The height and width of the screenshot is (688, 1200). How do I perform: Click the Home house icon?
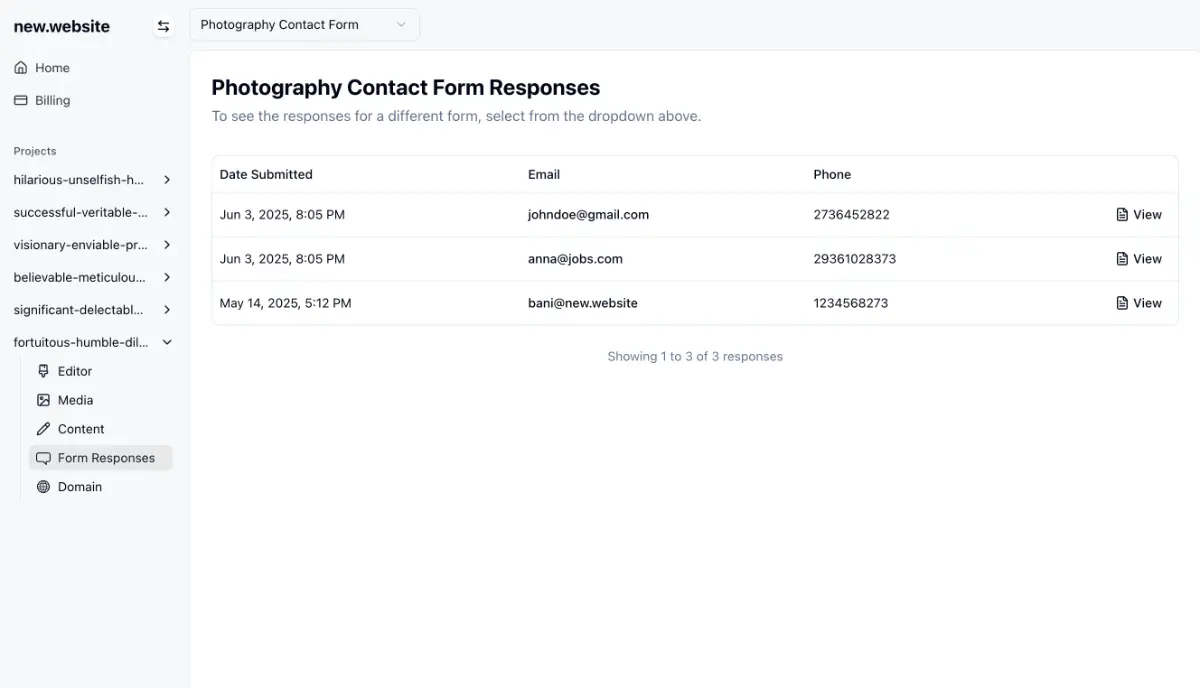21,68
